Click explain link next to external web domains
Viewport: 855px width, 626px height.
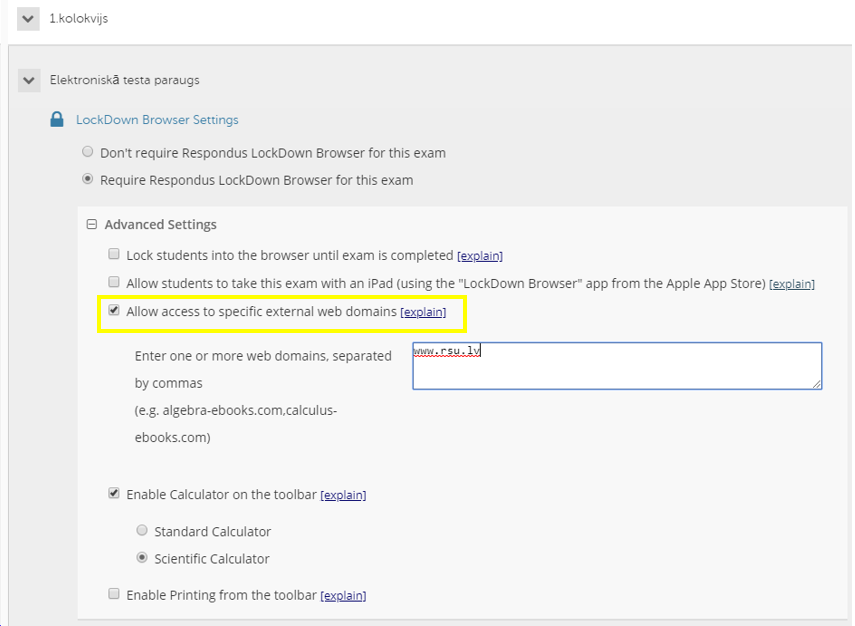point(423,312)
